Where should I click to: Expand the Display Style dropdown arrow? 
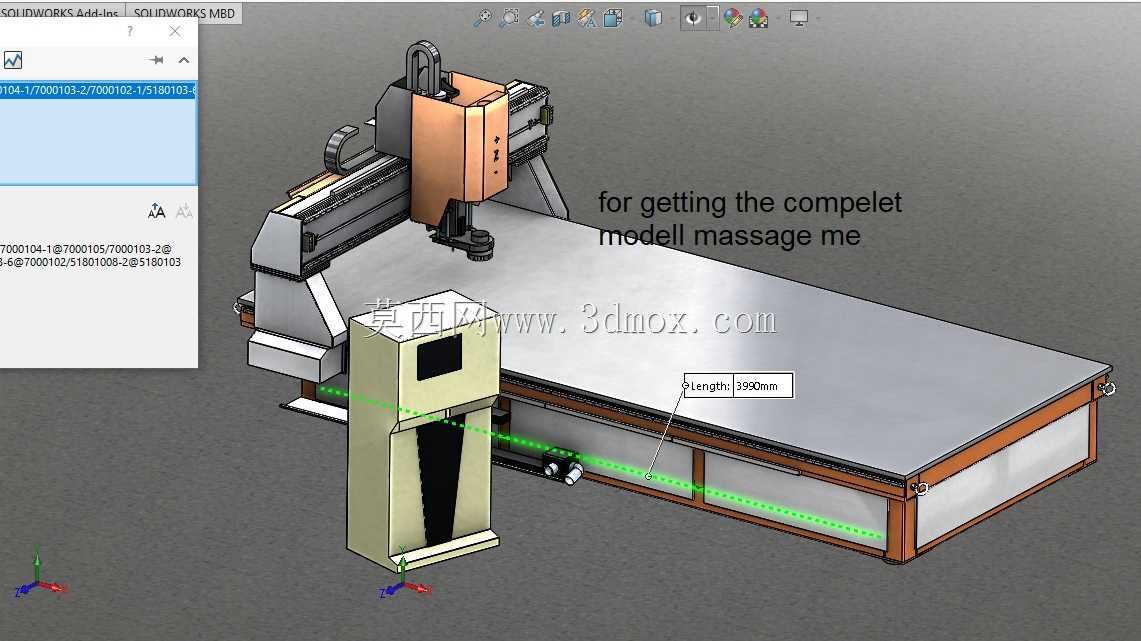click(x=672, y=18)
